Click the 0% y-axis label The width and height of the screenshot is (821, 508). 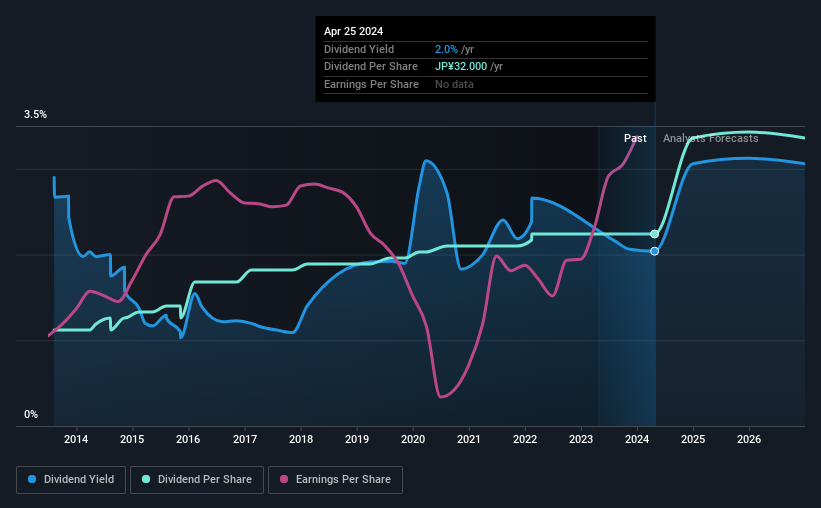click(31, 414)
